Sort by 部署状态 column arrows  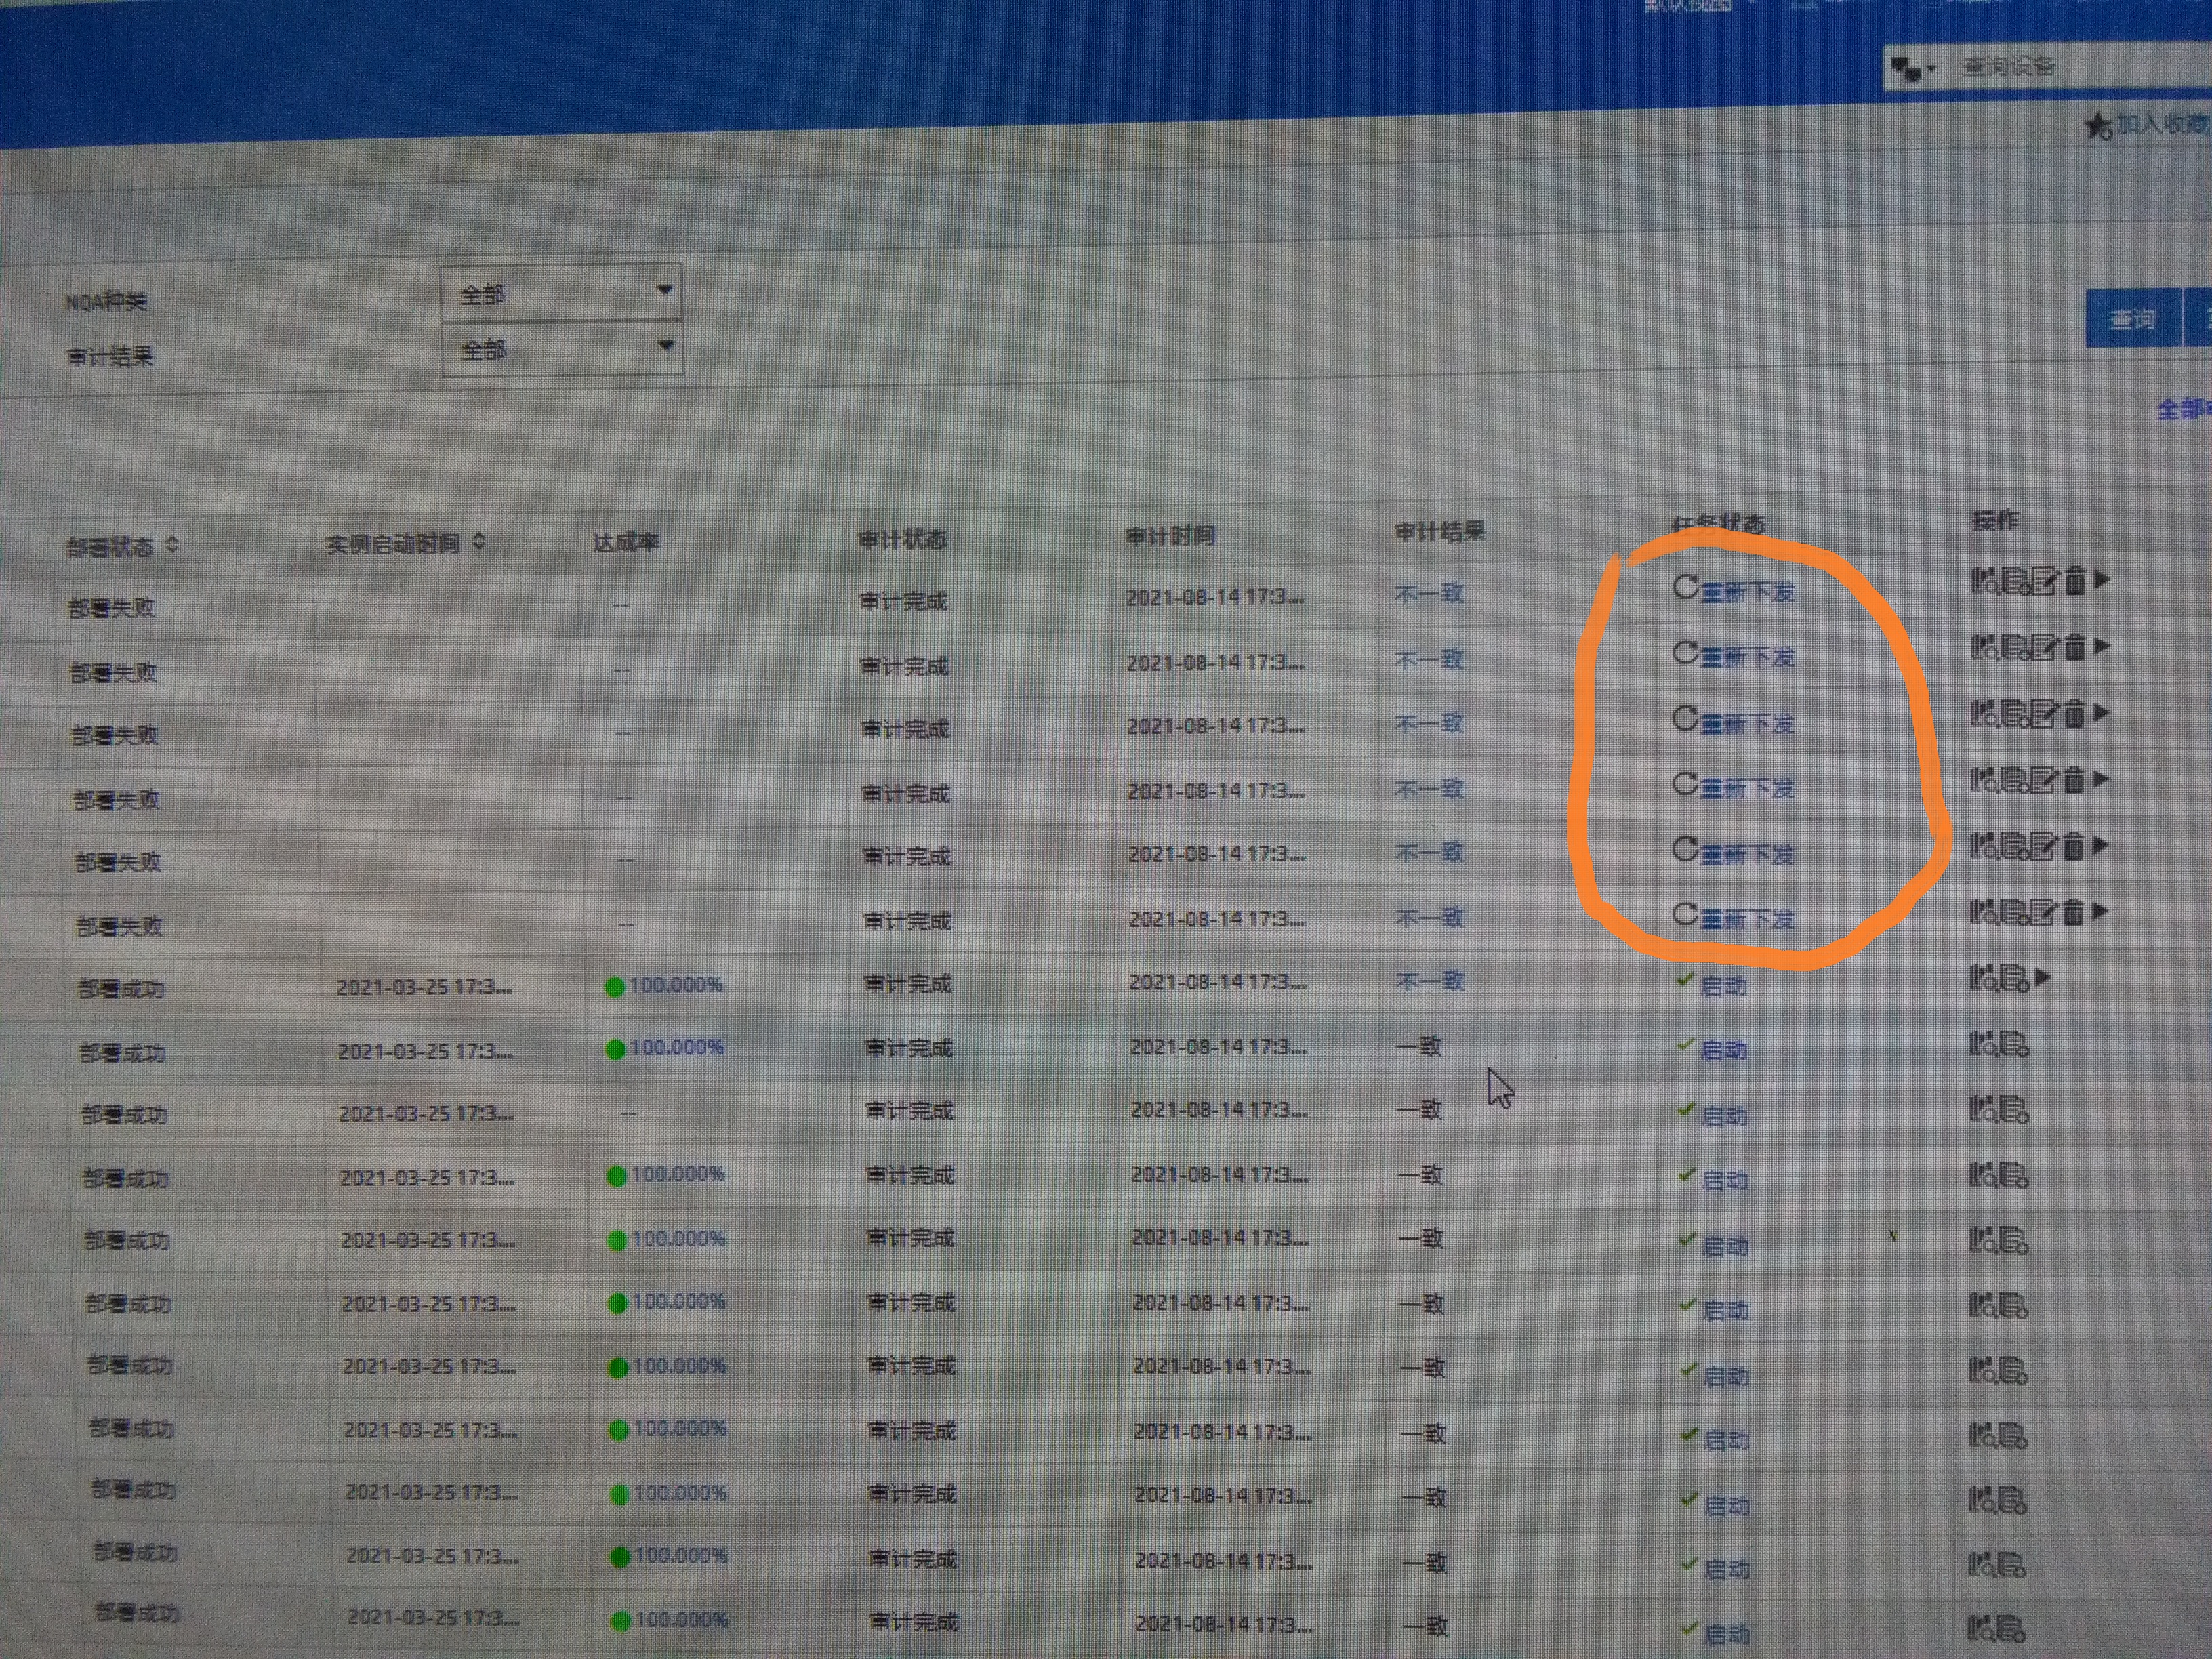[x=173, y=545]
